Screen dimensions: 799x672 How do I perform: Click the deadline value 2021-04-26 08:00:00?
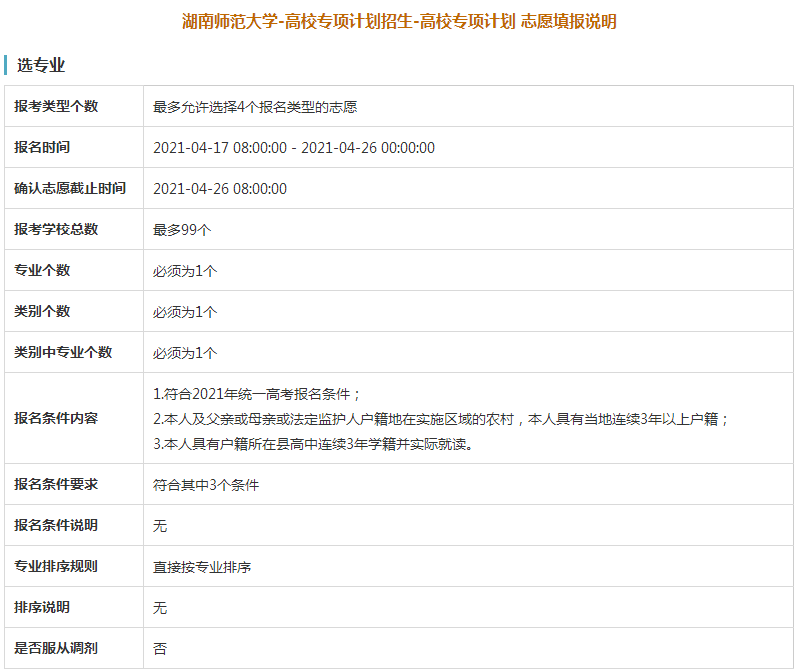coord(220,189)
